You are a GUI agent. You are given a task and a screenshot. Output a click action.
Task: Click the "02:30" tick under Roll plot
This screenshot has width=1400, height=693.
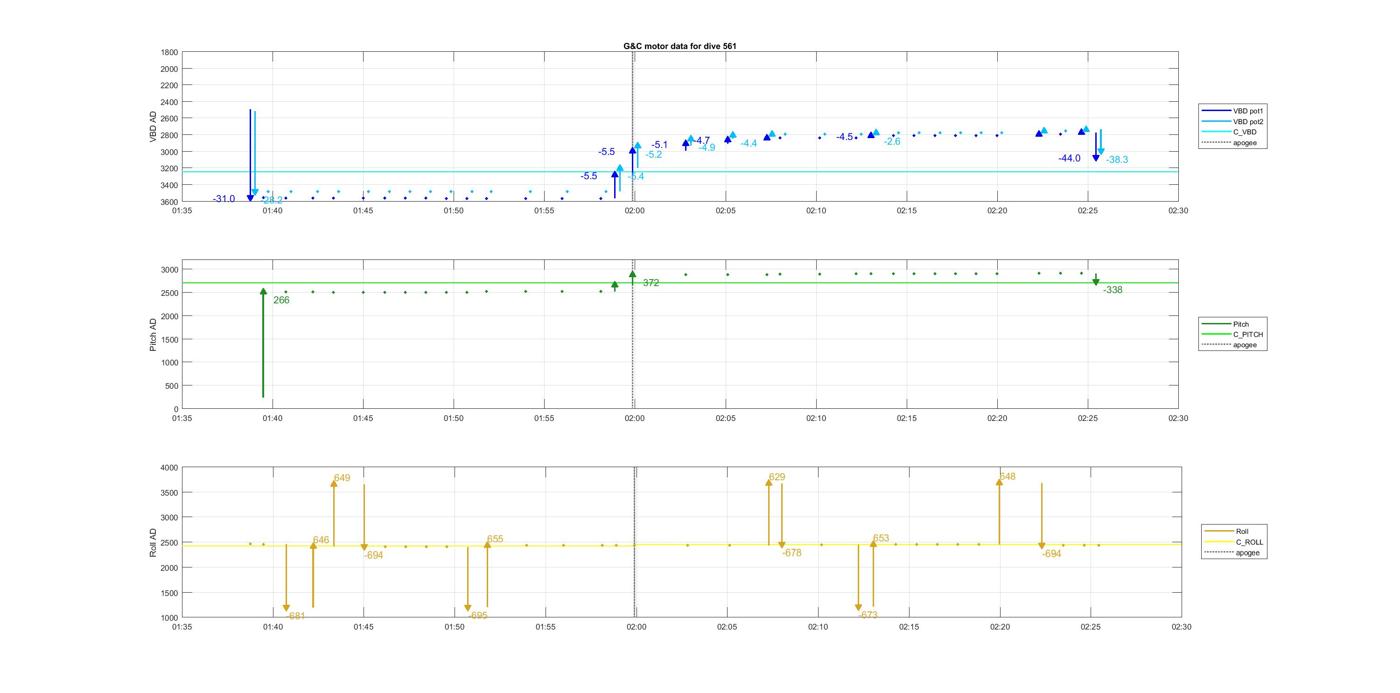(x=1181, y=627)
